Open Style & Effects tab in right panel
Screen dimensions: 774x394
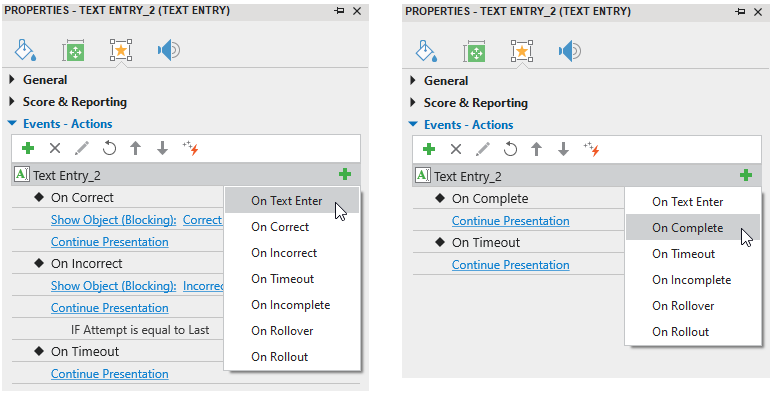click(426, 51)
